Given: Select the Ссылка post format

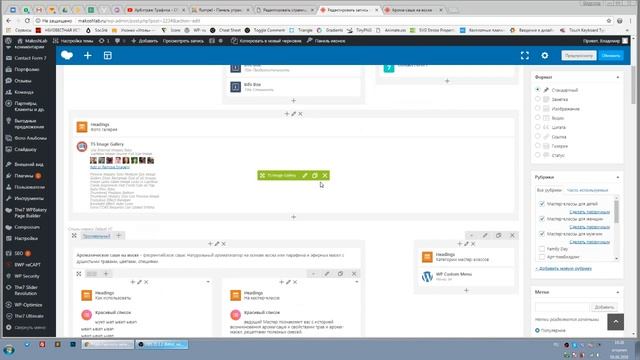Looking at the screenshot, I should pos(538,136).
